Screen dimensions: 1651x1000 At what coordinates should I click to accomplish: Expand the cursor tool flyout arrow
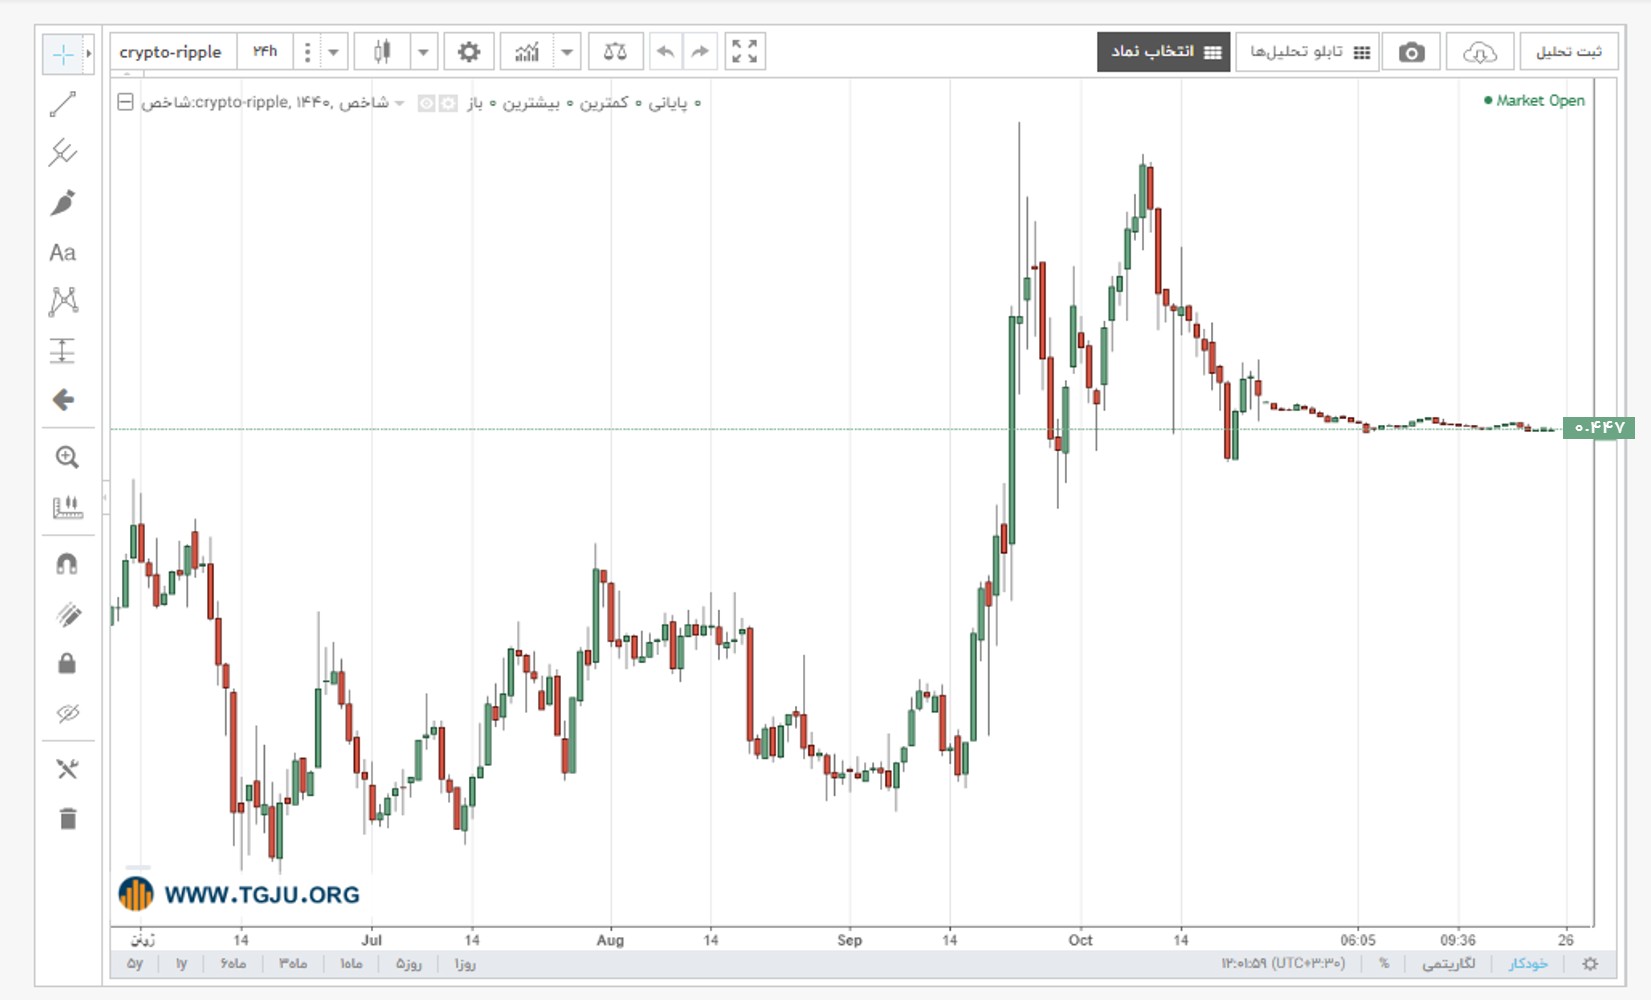pos(89,54)
